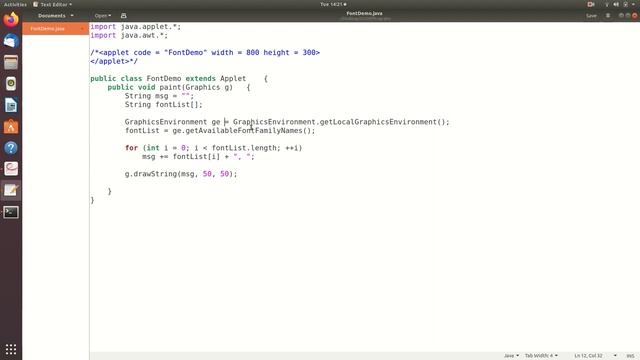Open the Java language selector in status bar
640x360 pixels.
tap(511, 356)
